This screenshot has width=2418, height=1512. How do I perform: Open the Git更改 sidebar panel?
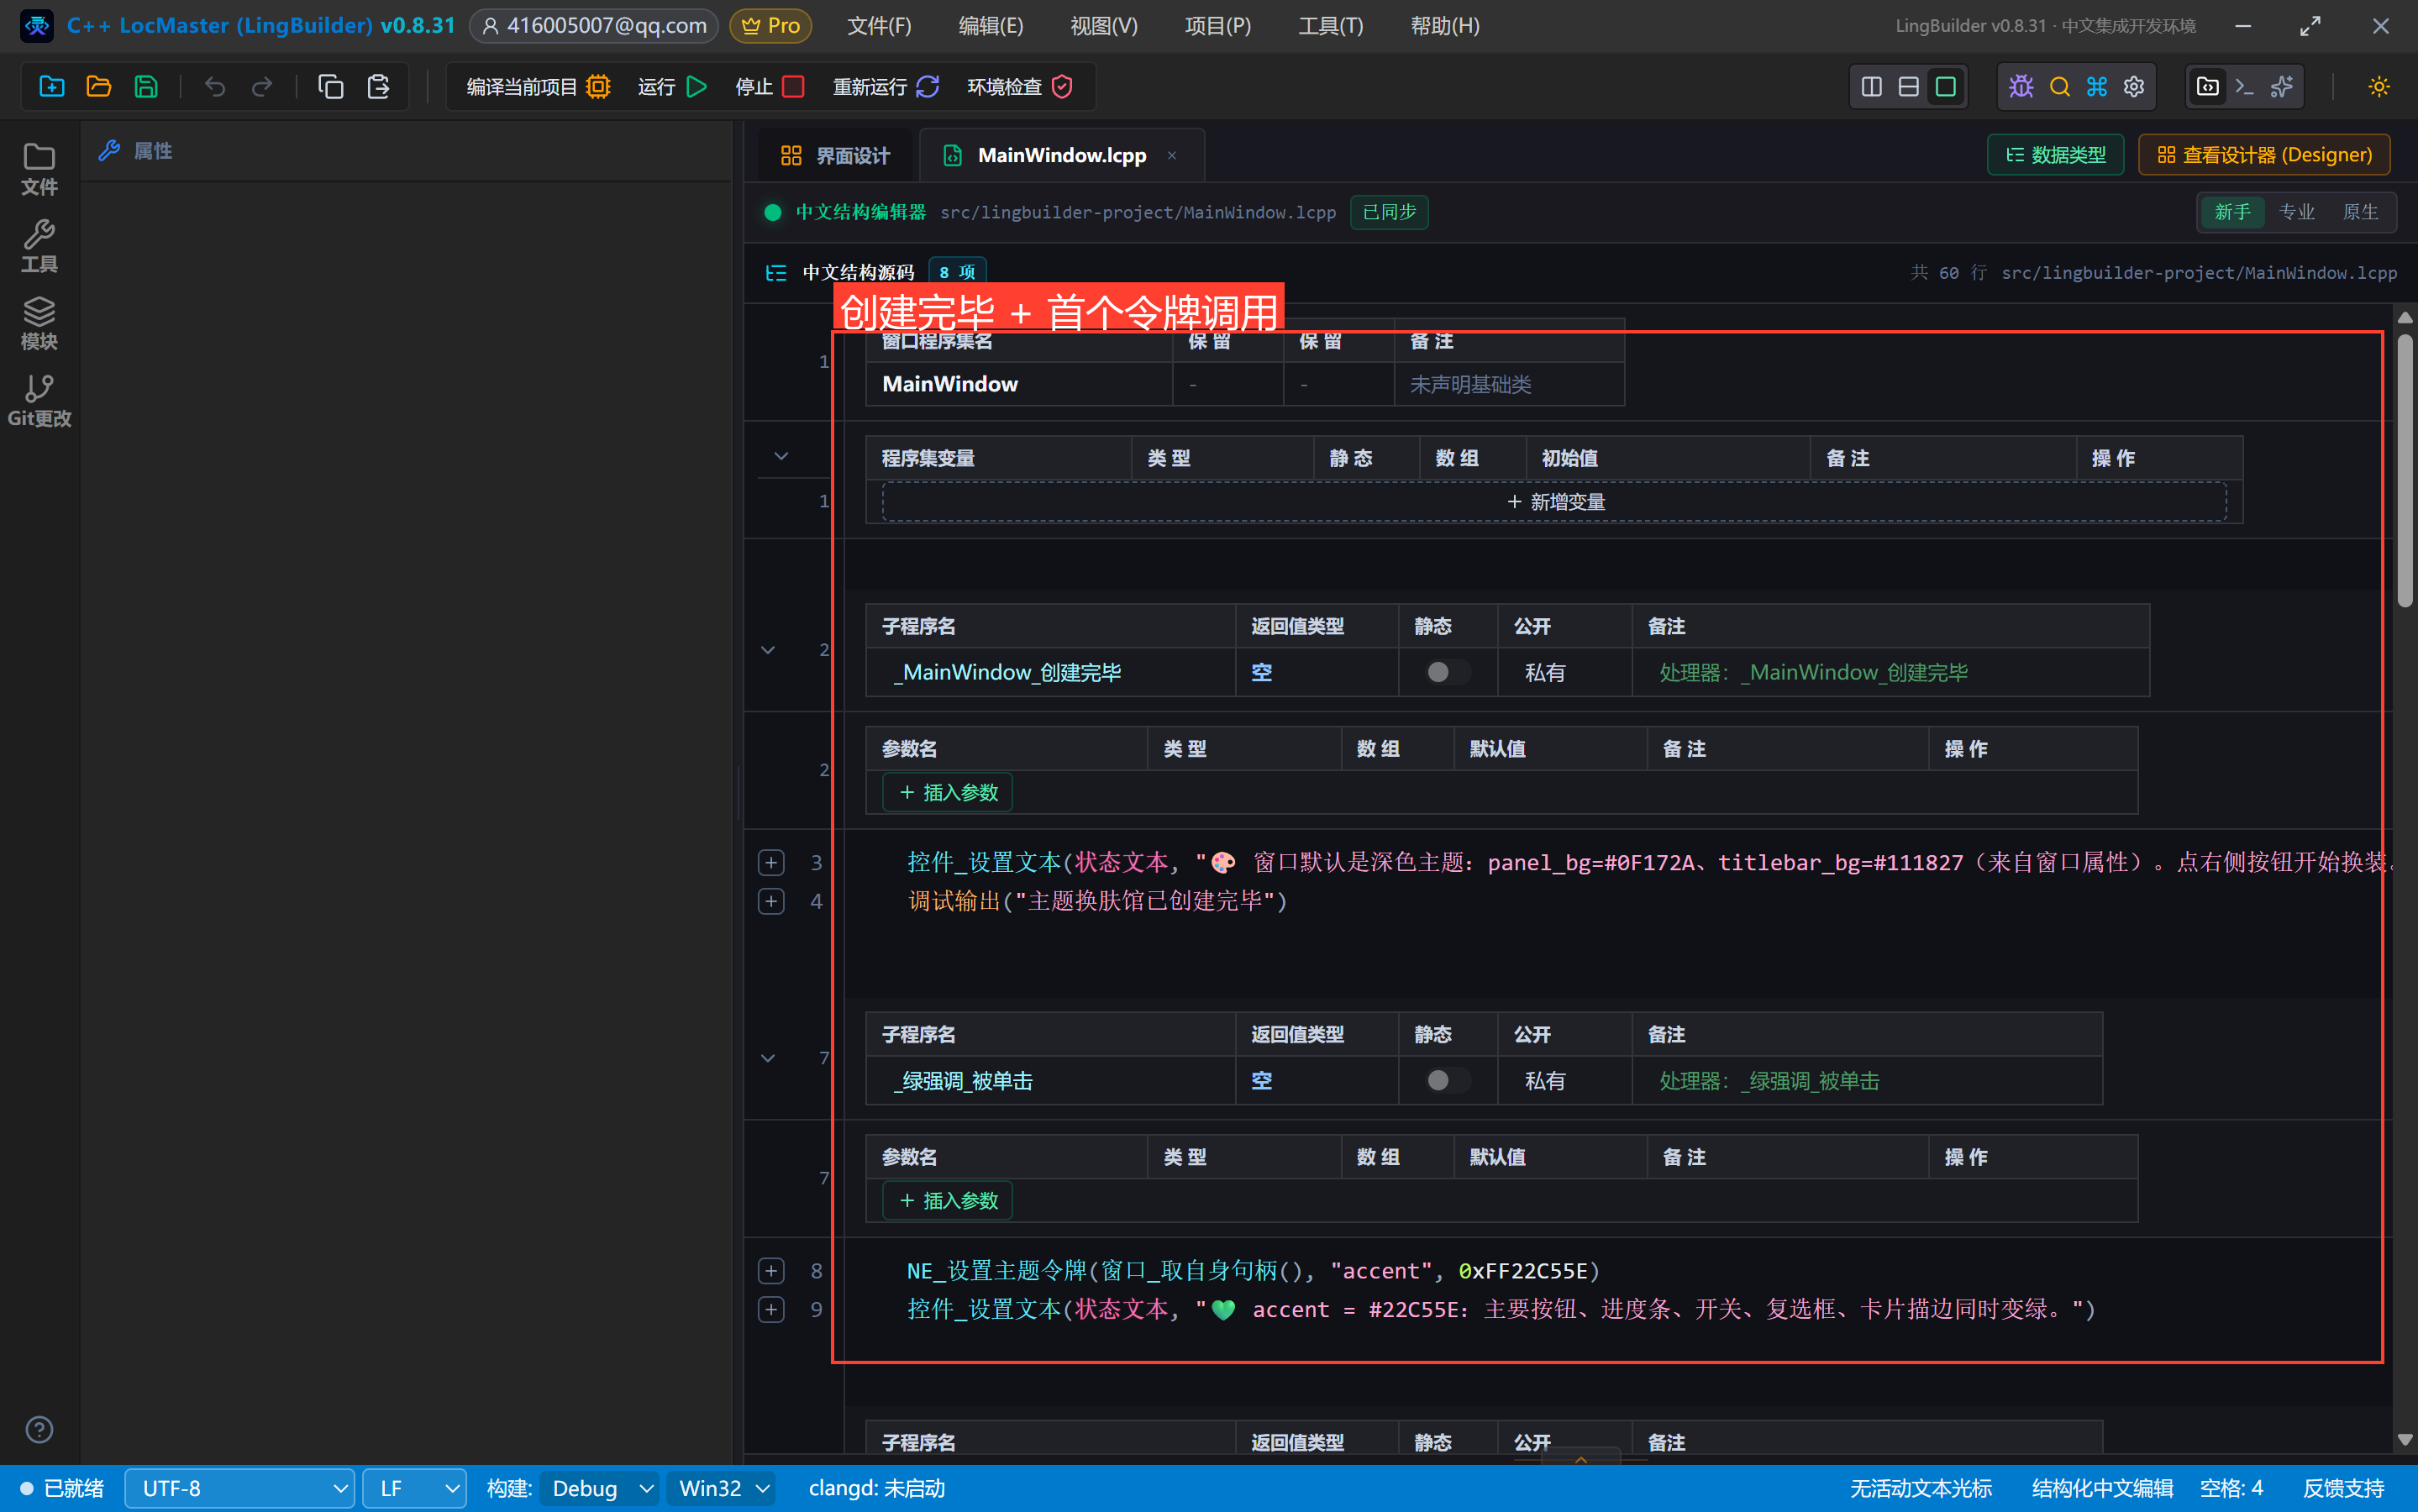[39, 401]
